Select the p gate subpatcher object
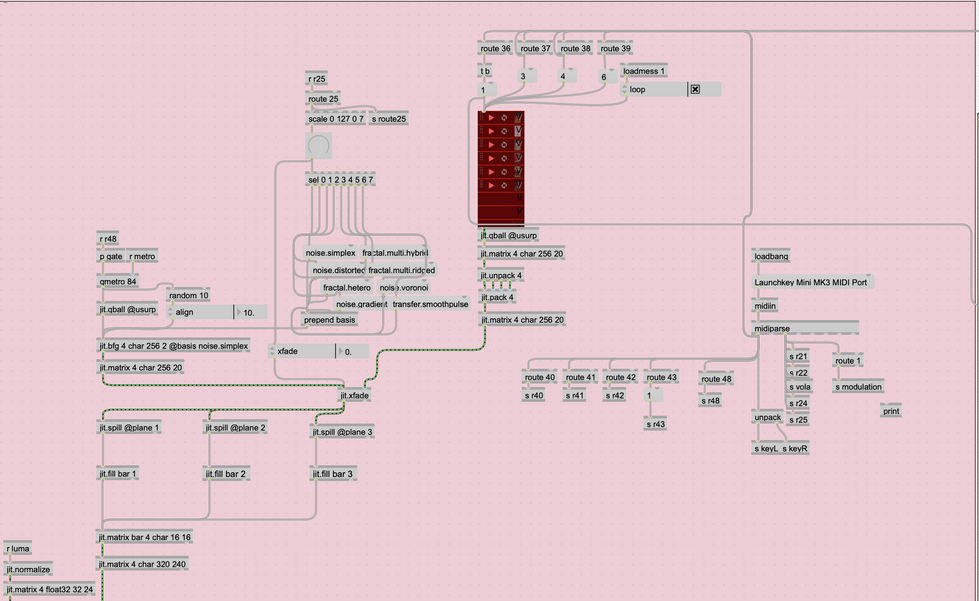 111,257
